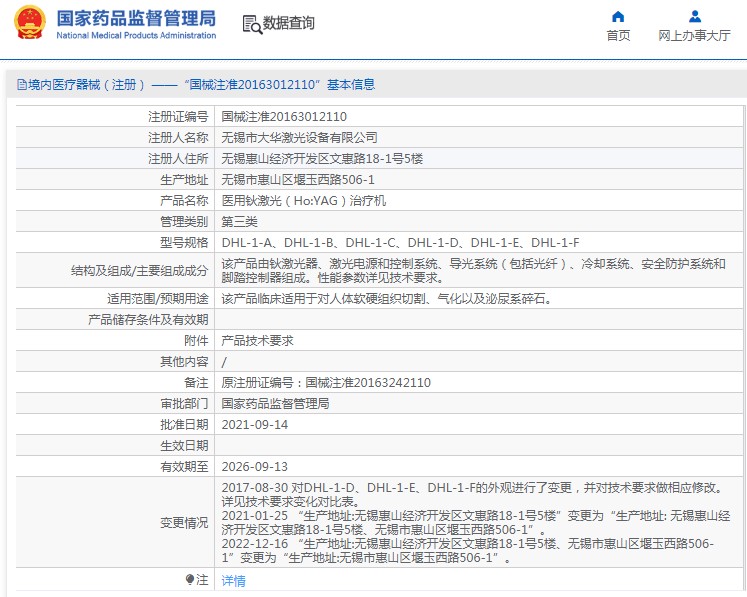747x597 pixels.
Task: Click the 附件 row label
Action: (x=196, y=341)
